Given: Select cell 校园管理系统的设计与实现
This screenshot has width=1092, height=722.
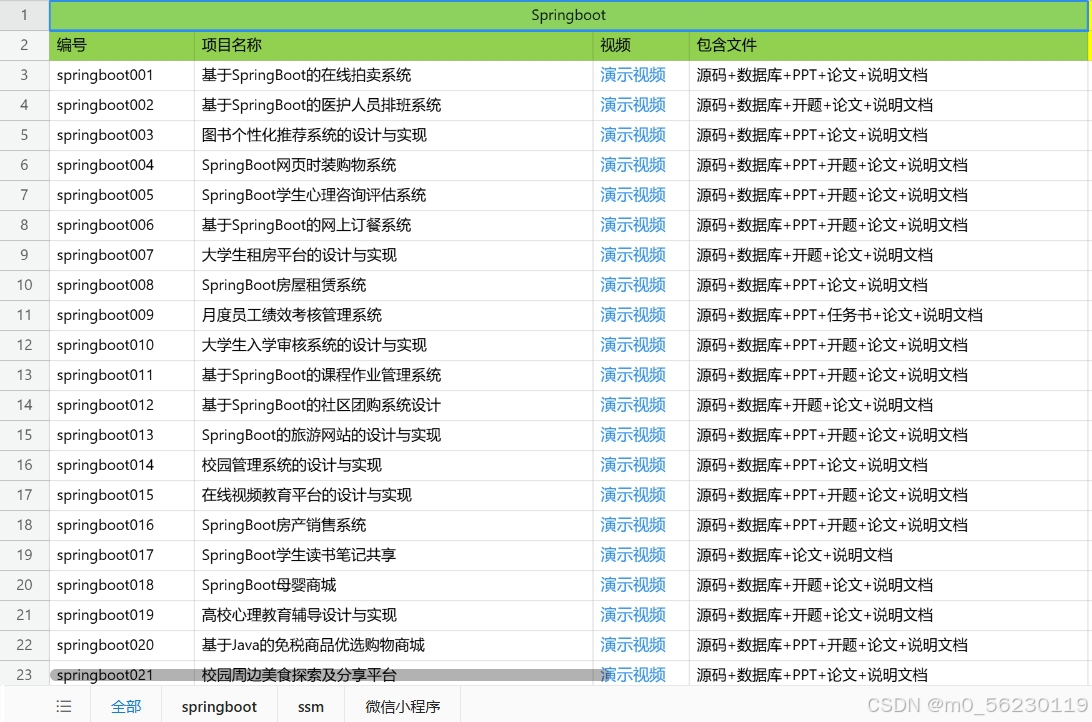Looking at the screenshot, I should coord(393,464).
